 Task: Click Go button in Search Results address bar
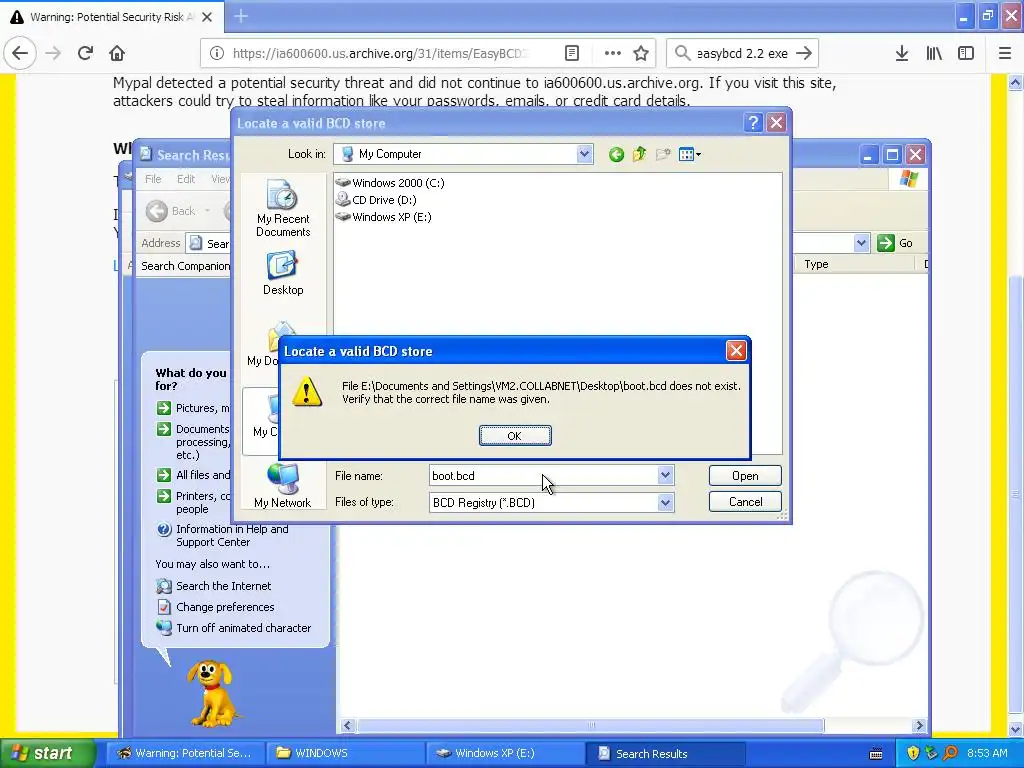click(895, 243)
